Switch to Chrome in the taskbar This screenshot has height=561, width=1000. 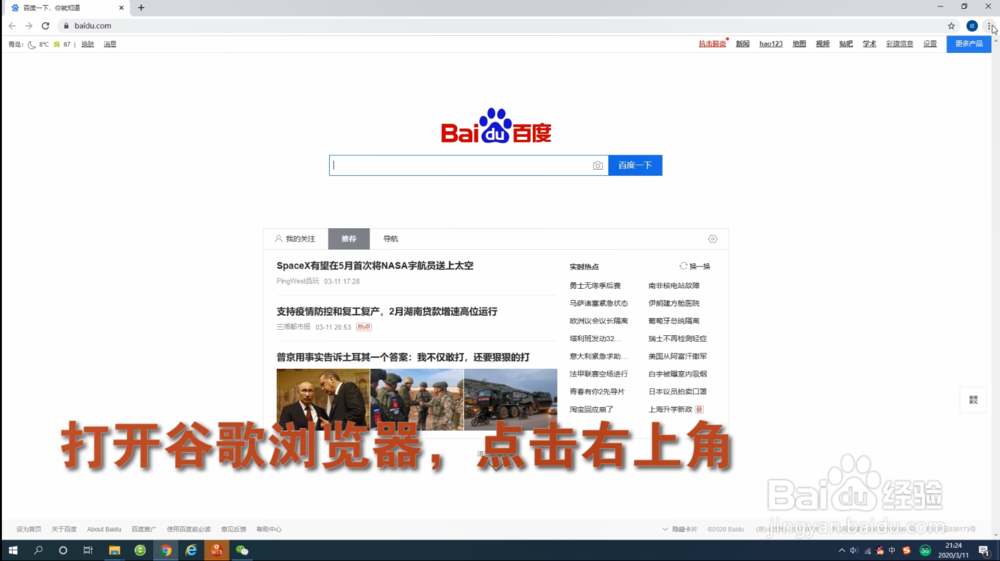click(166, 550)
